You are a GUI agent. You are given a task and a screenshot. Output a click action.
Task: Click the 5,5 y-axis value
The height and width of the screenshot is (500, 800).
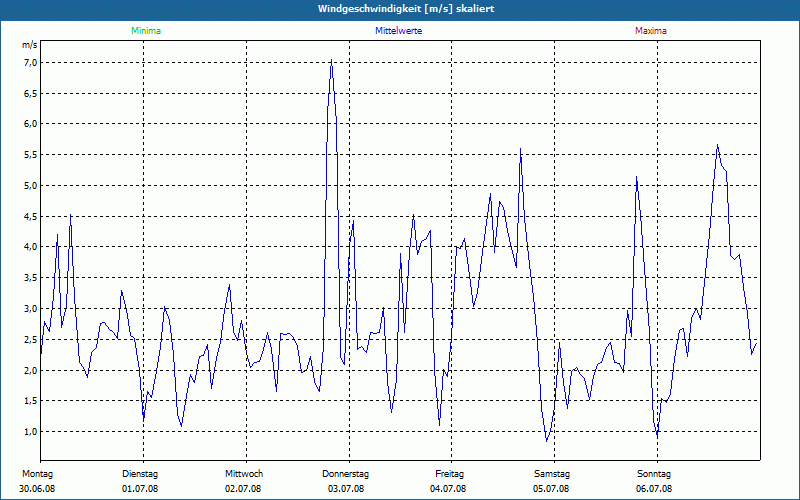click(x=31, y=155)
